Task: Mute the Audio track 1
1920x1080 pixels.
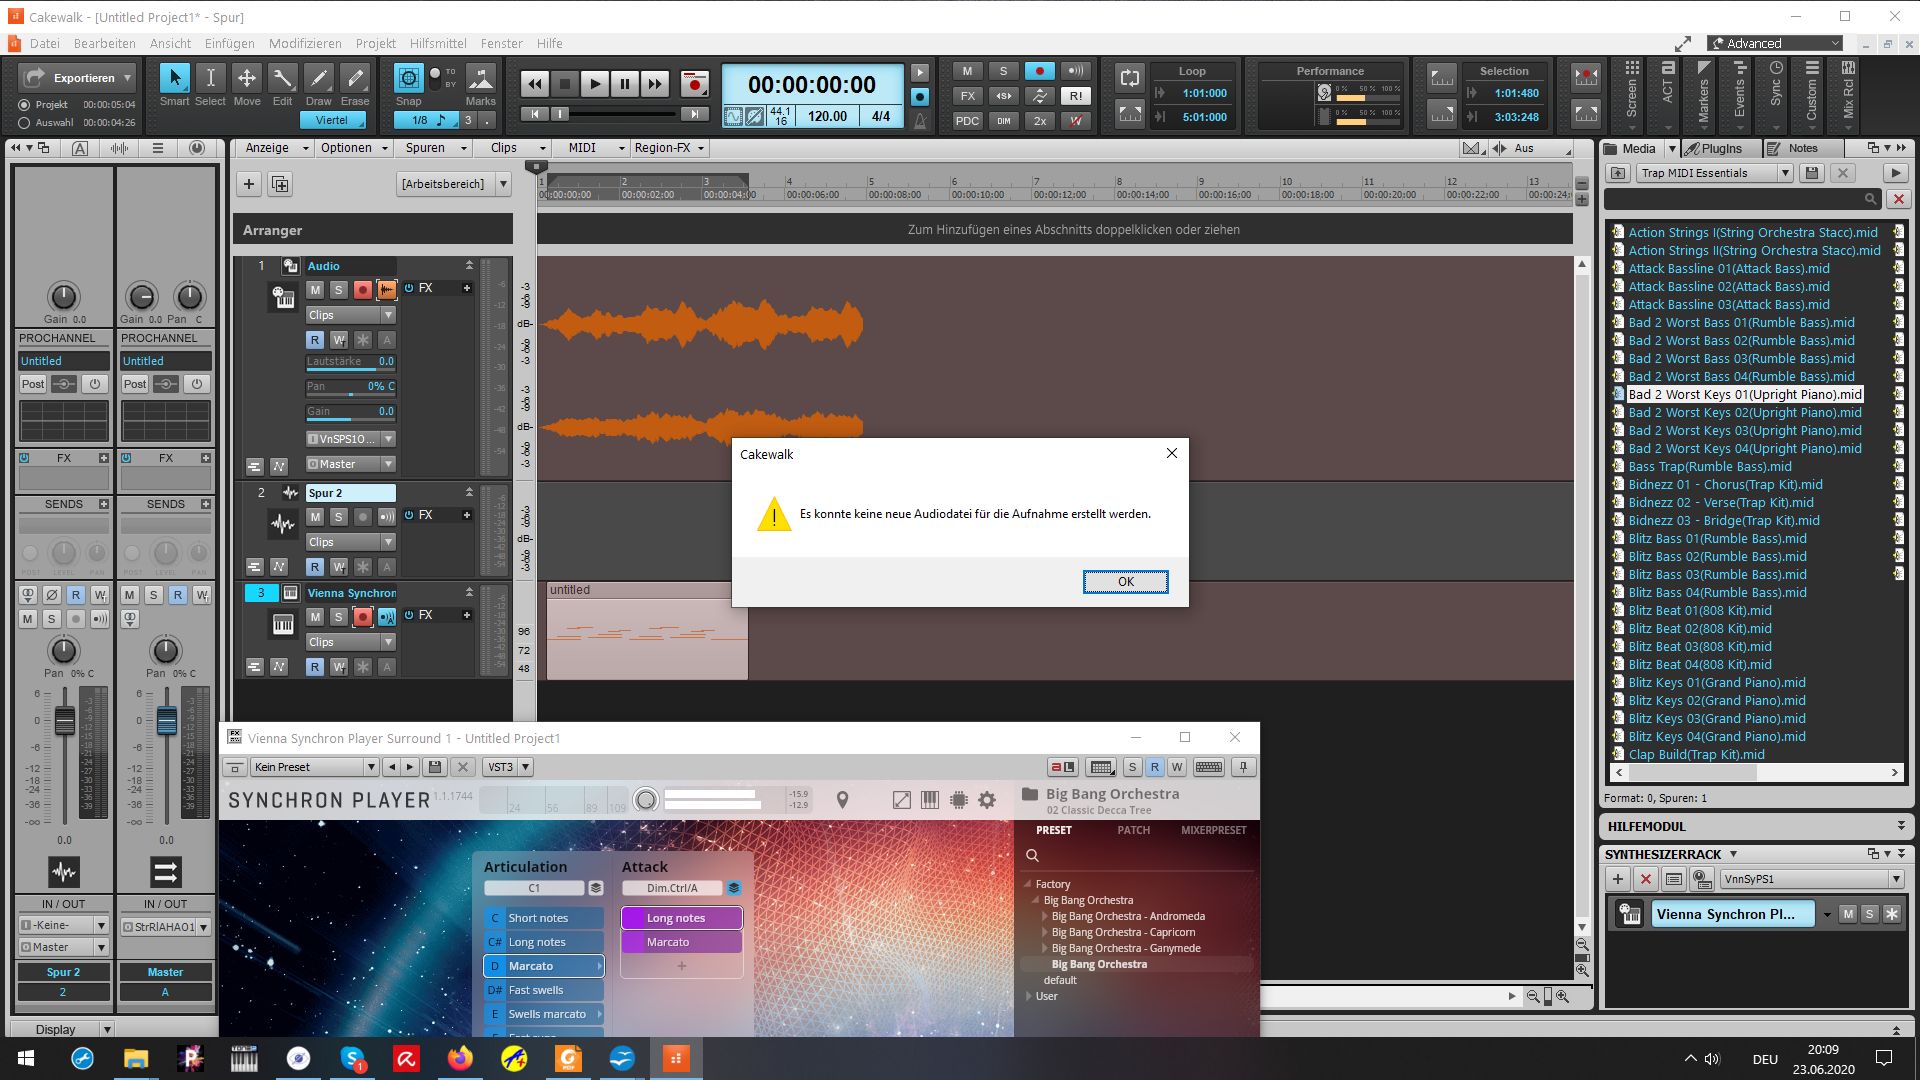Action: [x=315, y=290]
